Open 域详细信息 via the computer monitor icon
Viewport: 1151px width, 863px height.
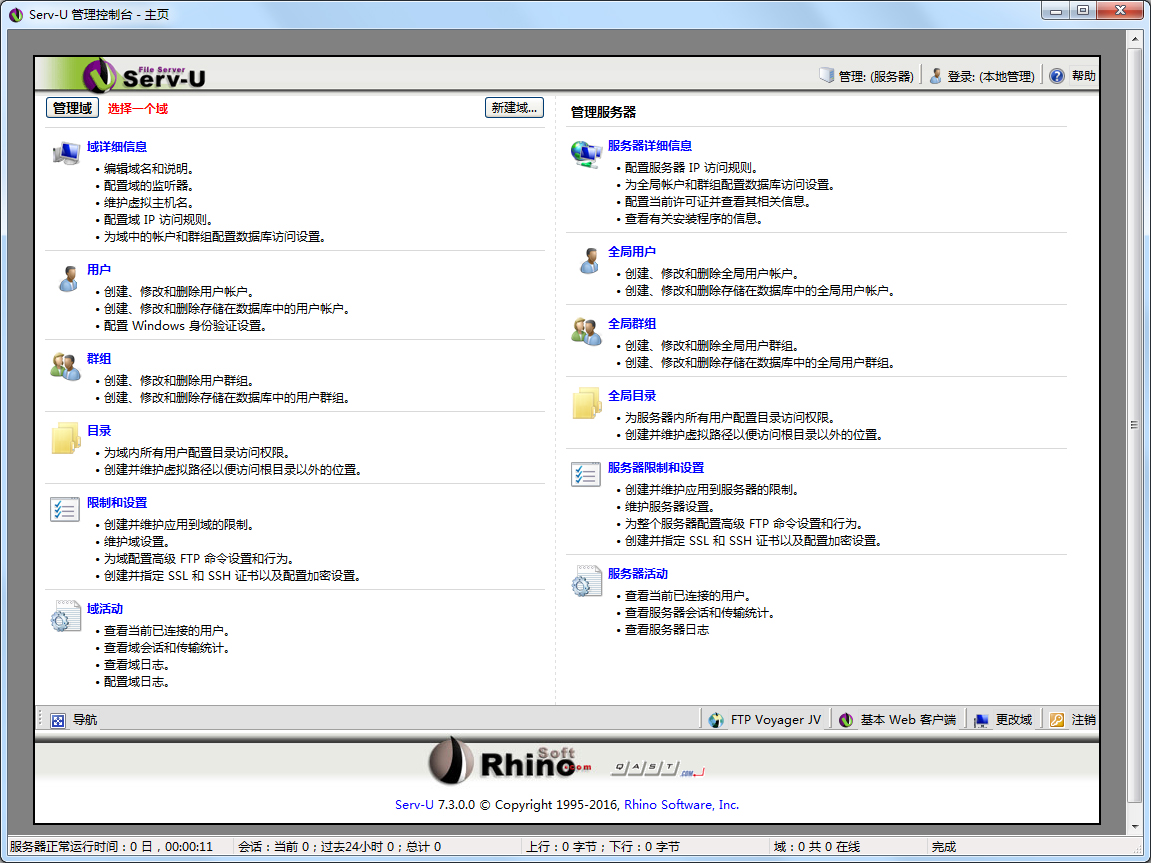pos(66,152)
